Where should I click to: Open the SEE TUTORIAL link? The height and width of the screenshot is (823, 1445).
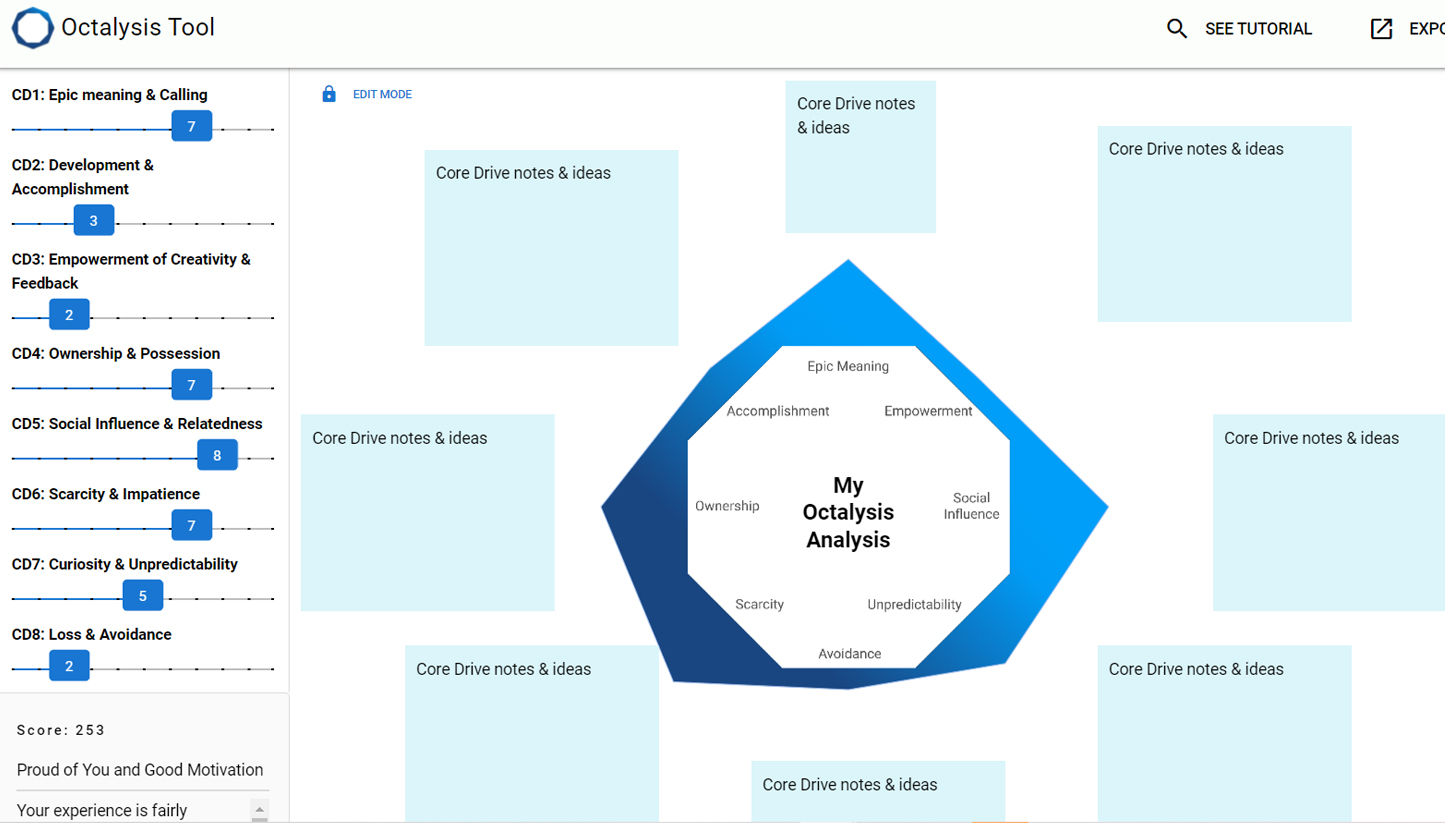pyautogui.click(x=1258, y=29)
